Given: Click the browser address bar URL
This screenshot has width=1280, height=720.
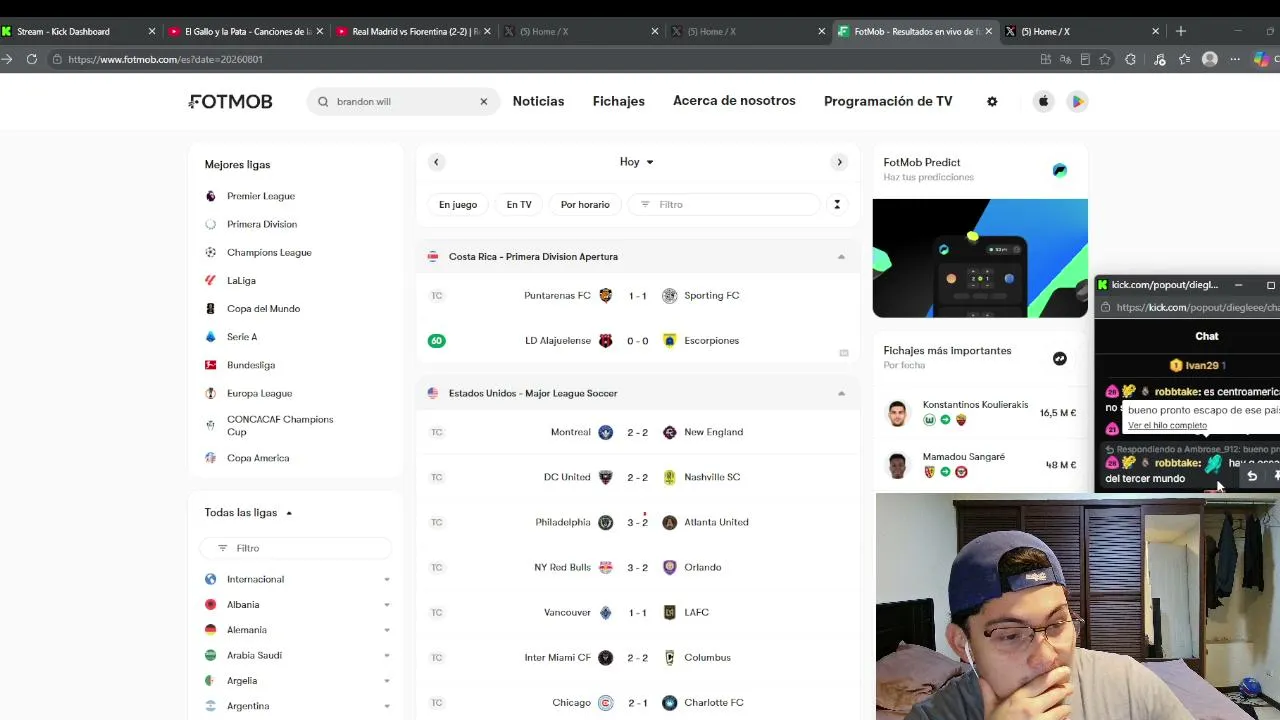Looking at the screenshot, I should click(165, 60).
